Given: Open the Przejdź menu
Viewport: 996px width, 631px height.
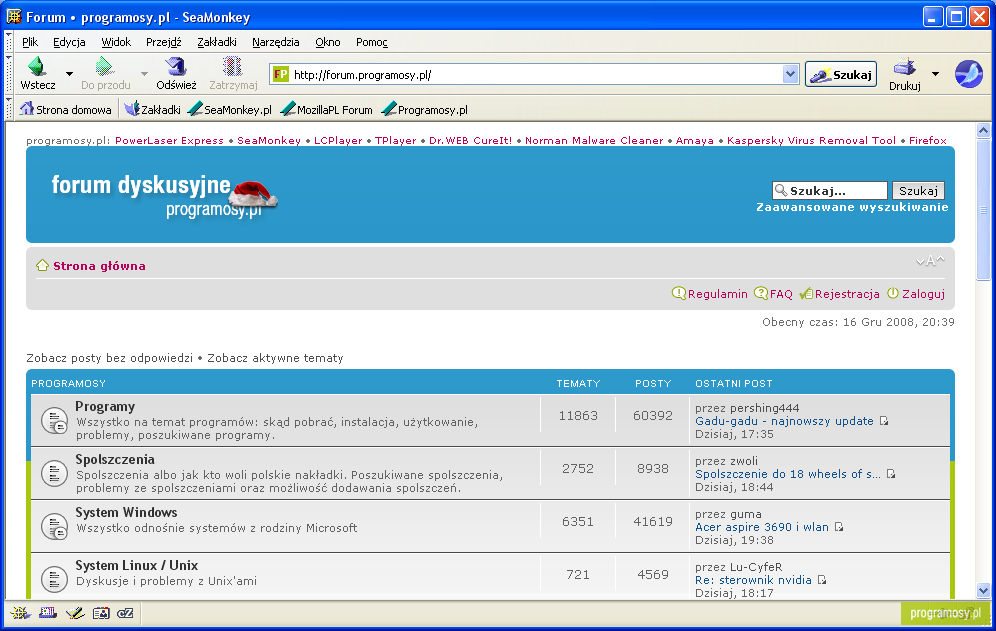Looking at the screenshot, I should (164, 42).
